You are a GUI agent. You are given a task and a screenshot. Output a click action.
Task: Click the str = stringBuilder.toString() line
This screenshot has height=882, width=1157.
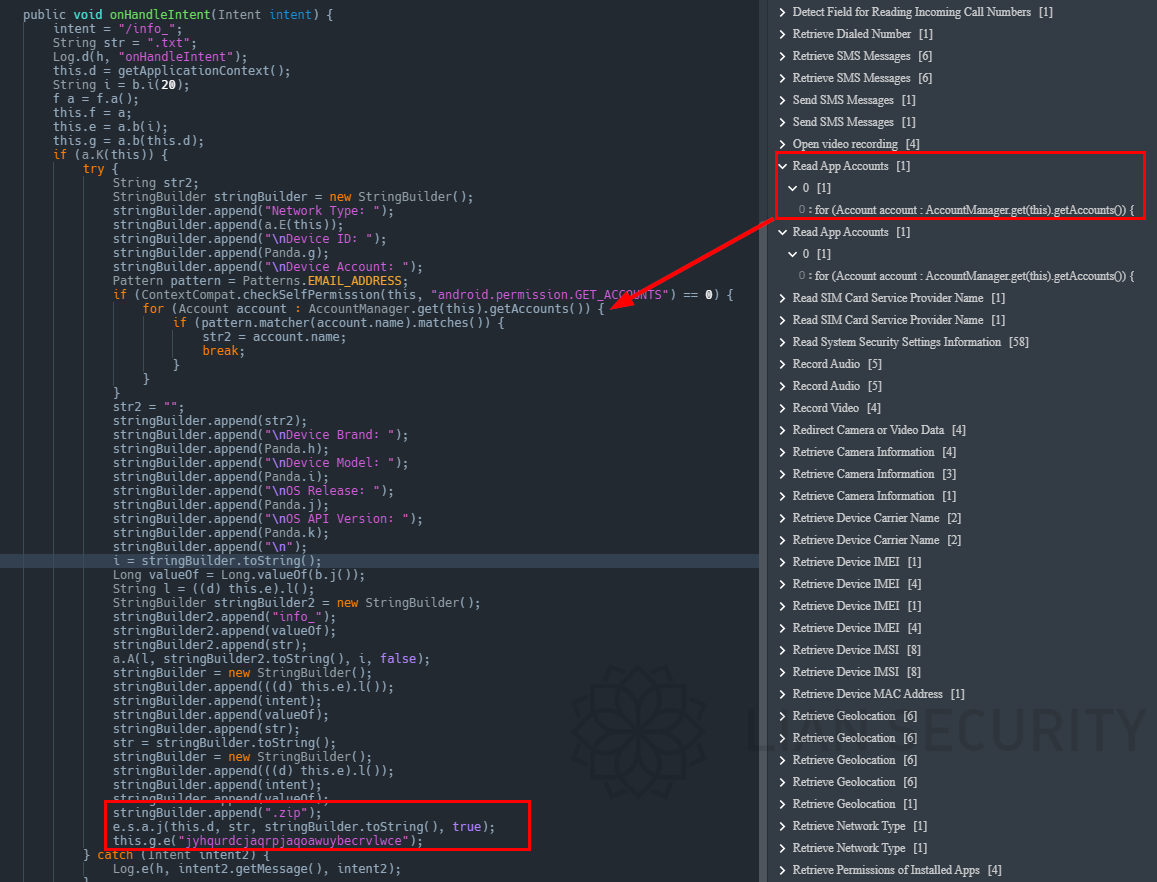point(224,743)
